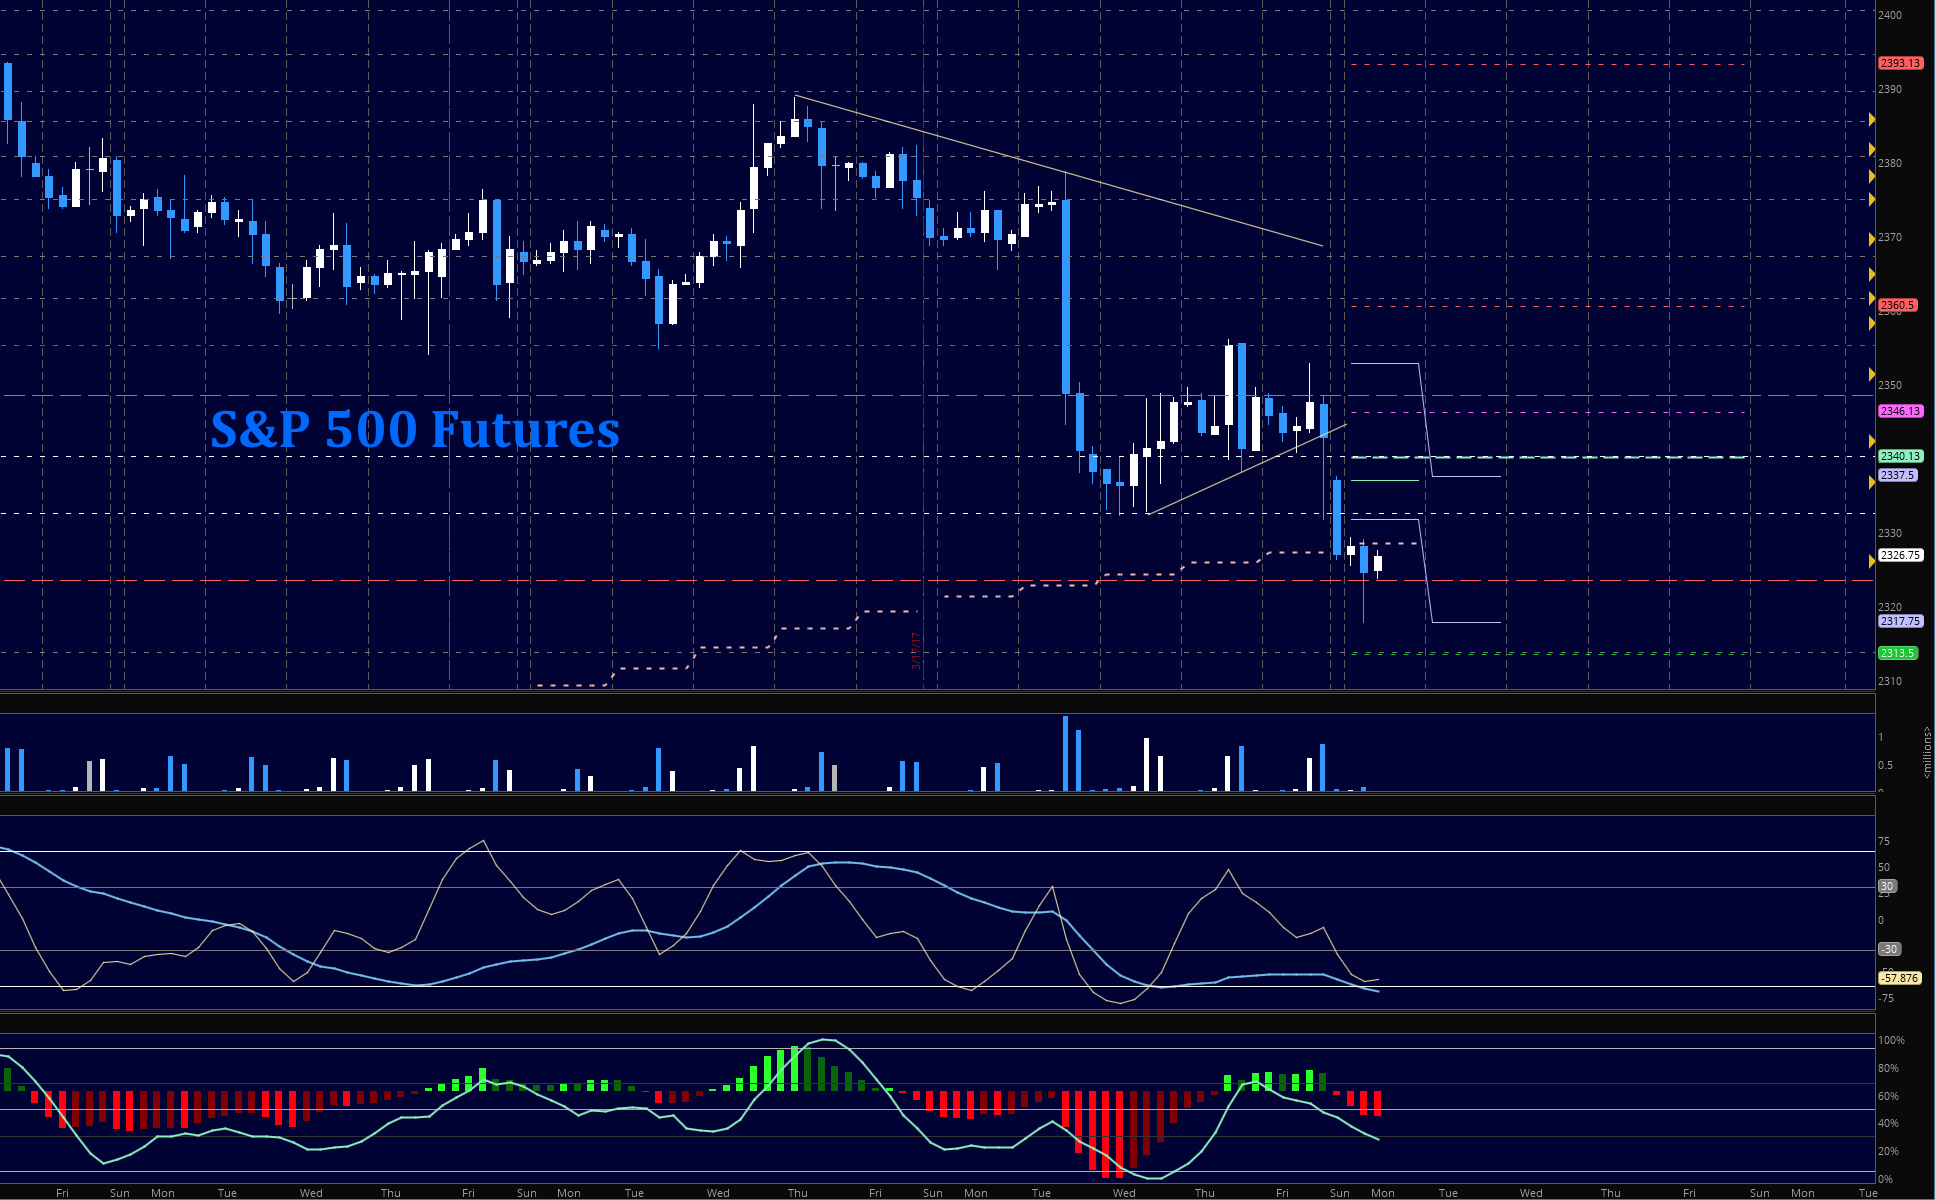Click the 100% label on the bottom indicator
The image size is (1935, 1200).
pyautogui.click(x=1891, y=1040)
